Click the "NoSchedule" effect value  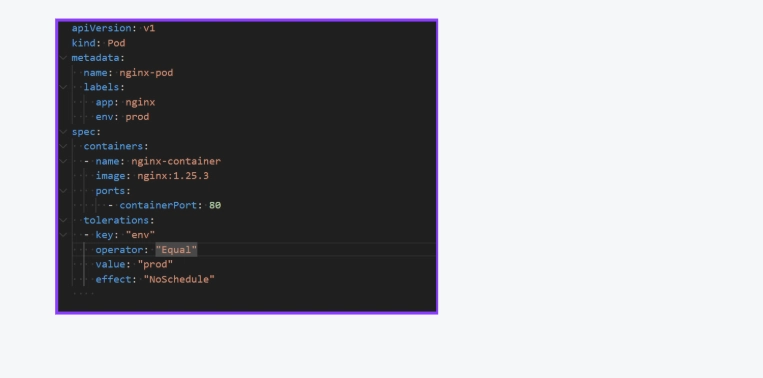pyautogui.click(x=179, y=279)
